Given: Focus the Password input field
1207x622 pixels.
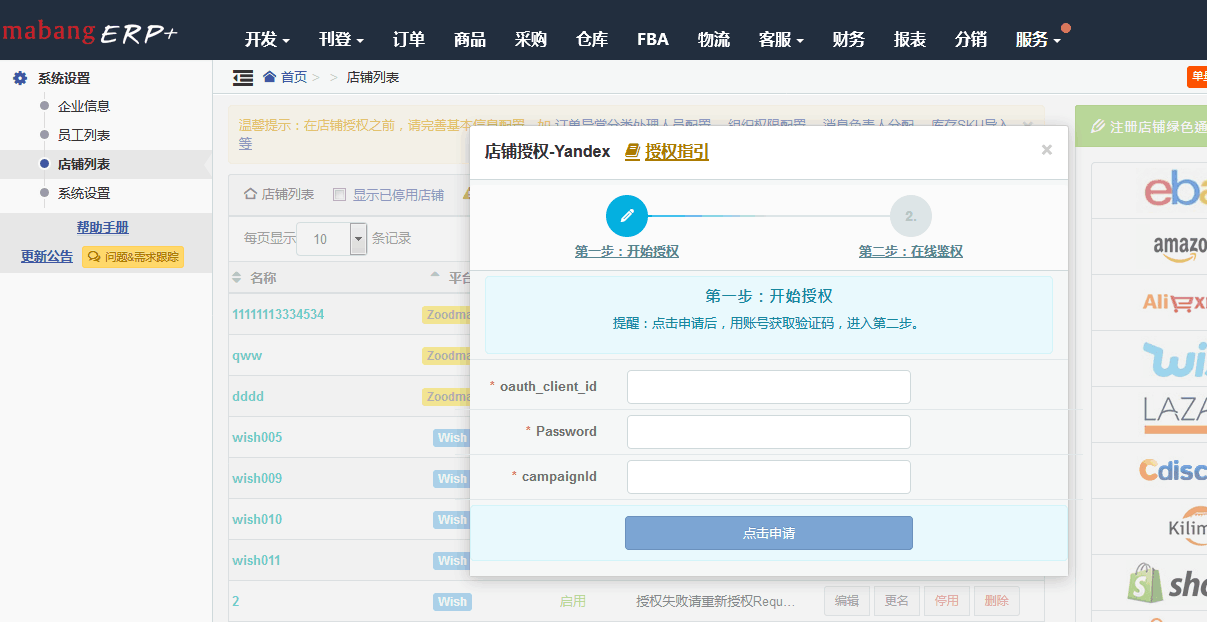Looking at the screenshot, I should click(769, 432).
